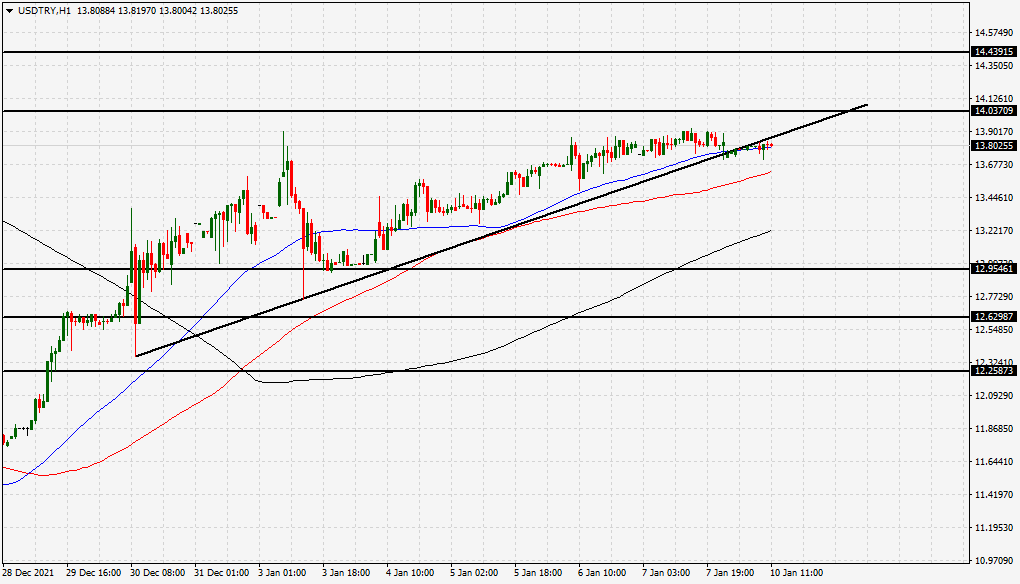Viewport: 1020px width, 584px height.
Task: Click the end of the red moving average line
Action: (771, 172)
